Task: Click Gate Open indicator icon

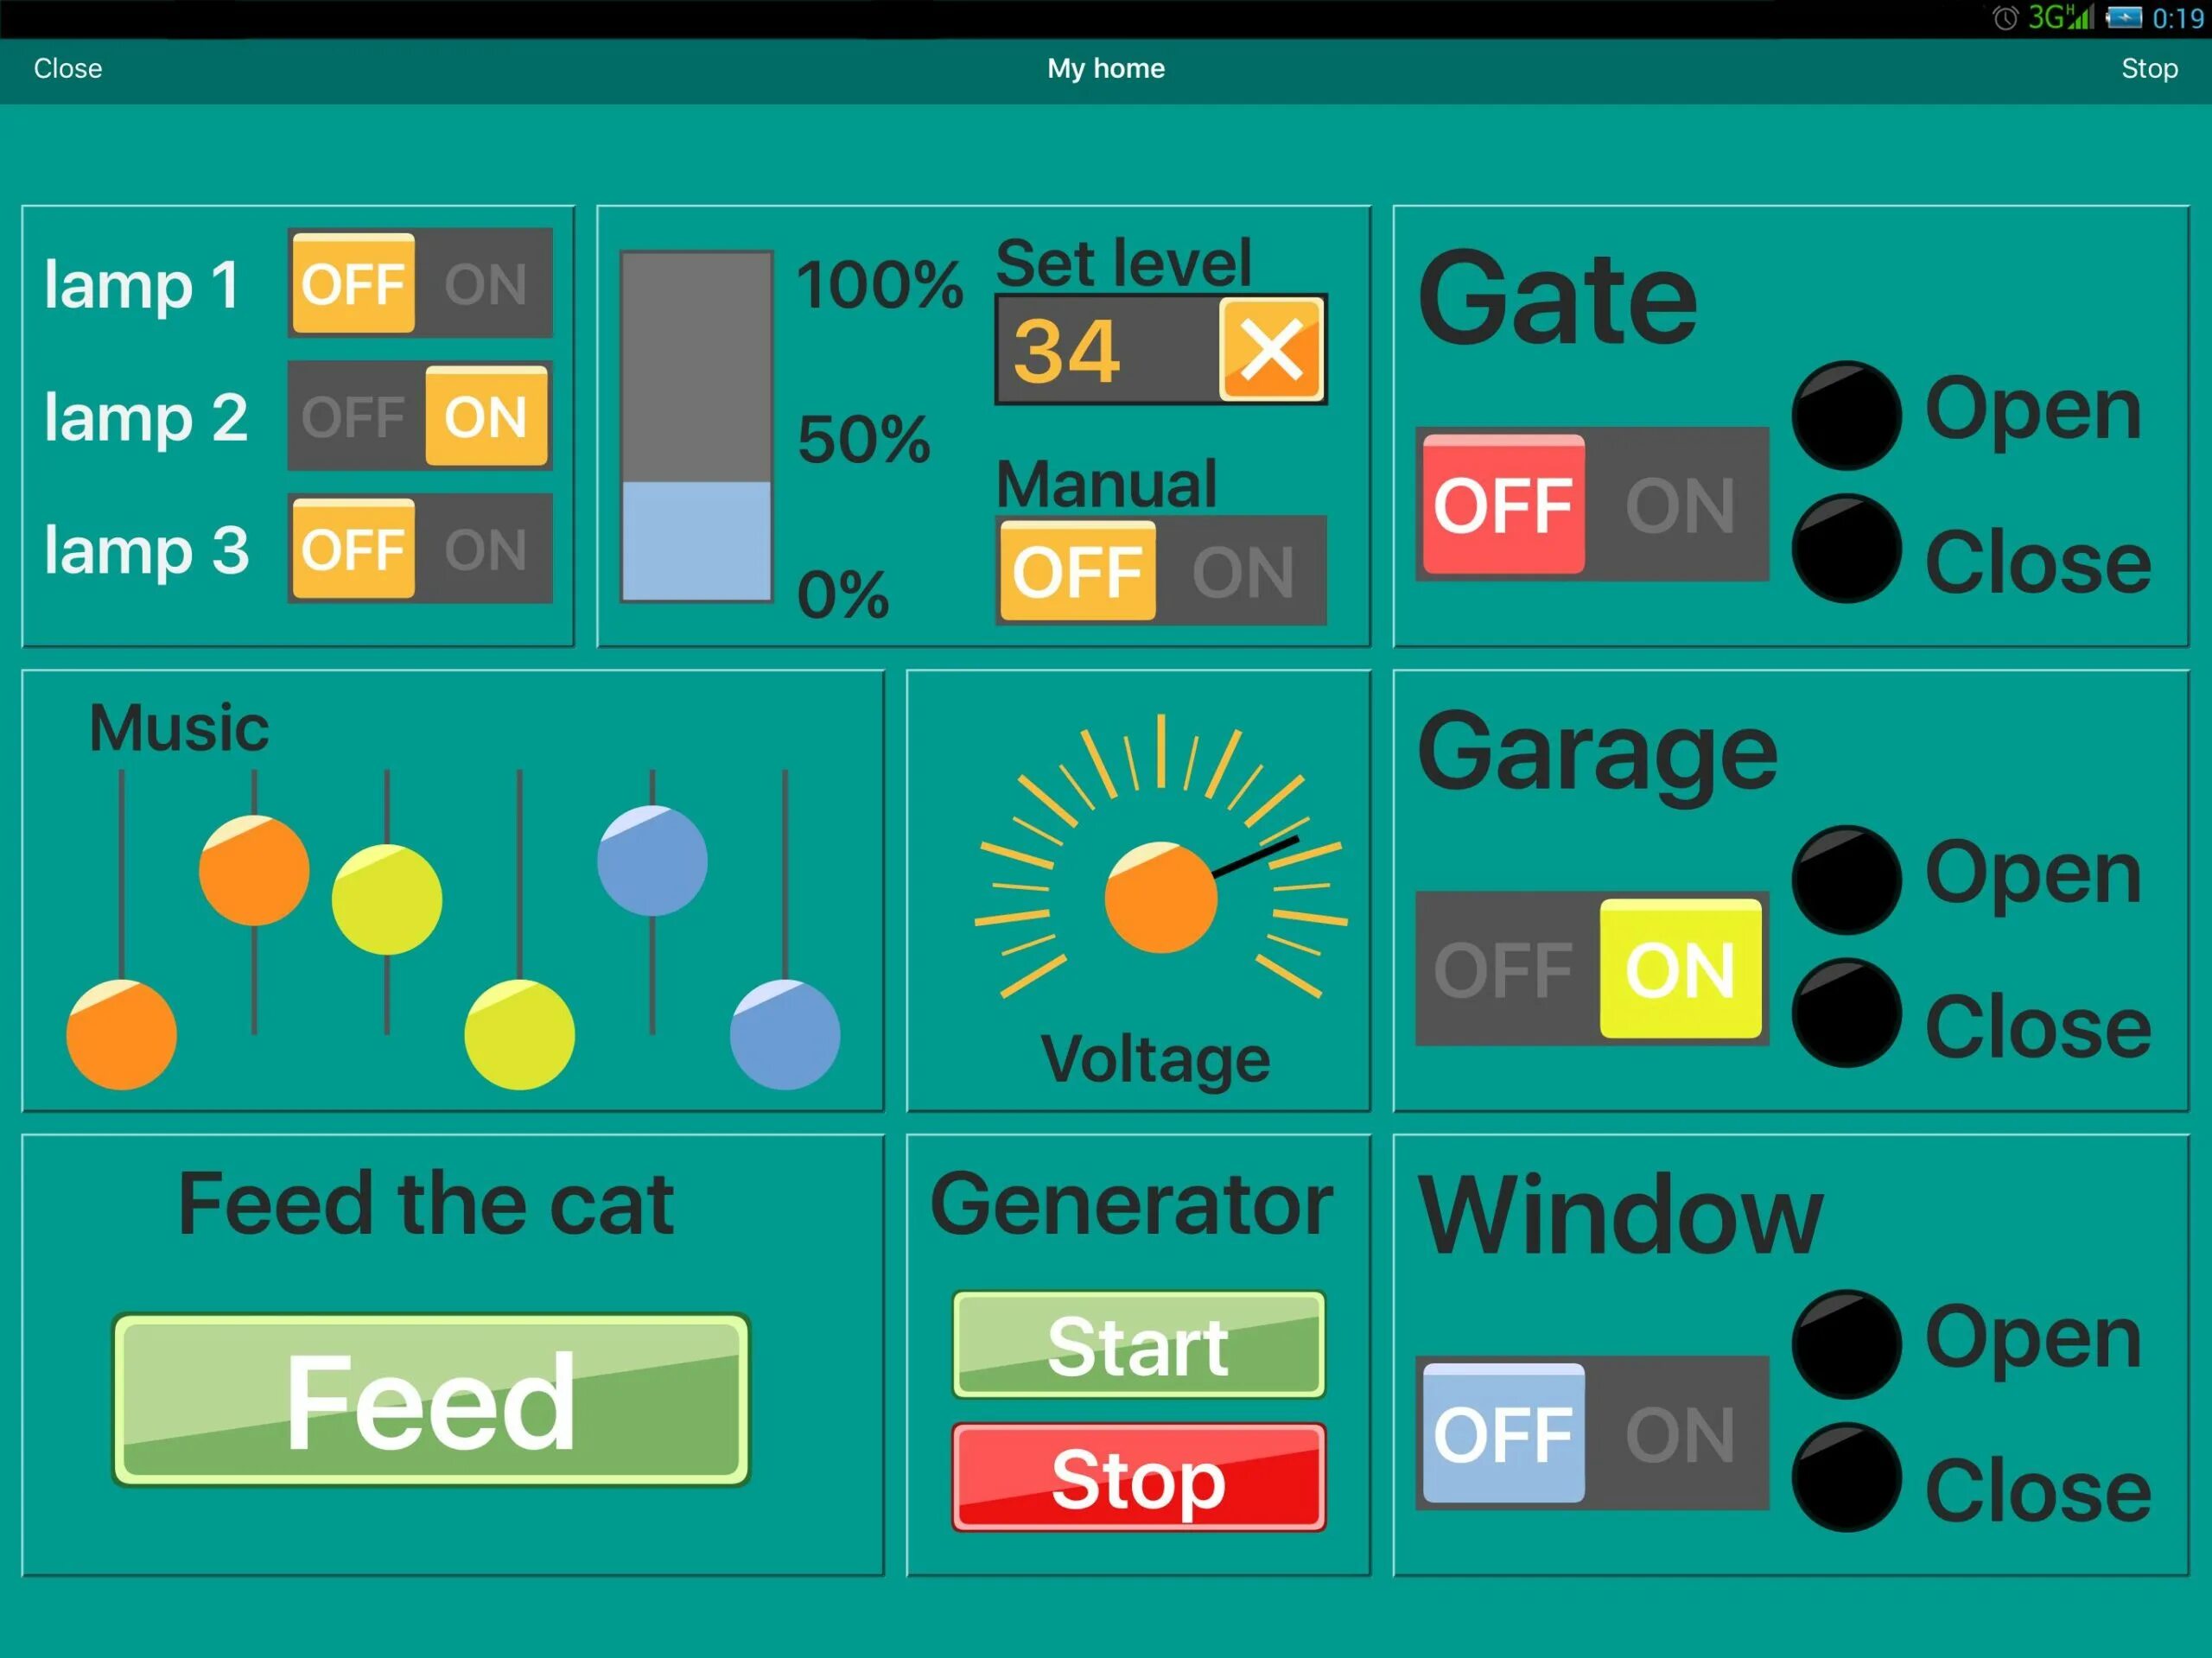Action: click(x=1840, y=420)
